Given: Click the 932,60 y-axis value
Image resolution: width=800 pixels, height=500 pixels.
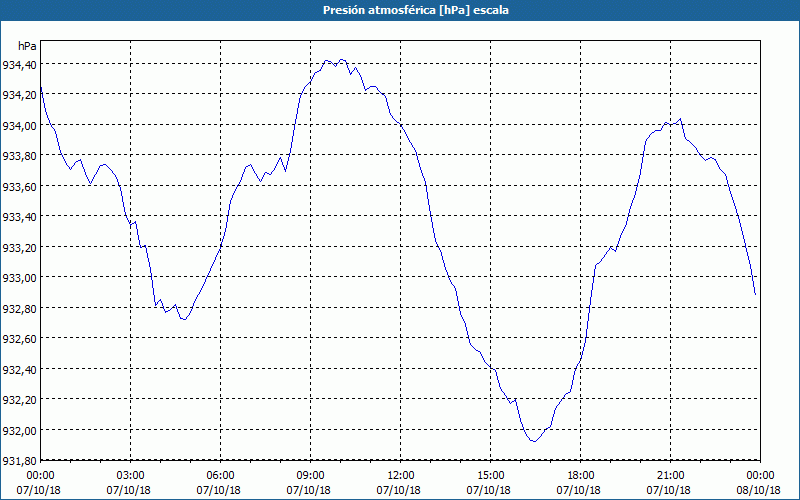Looking at the screenshot, I should click(x=19, y=339).
